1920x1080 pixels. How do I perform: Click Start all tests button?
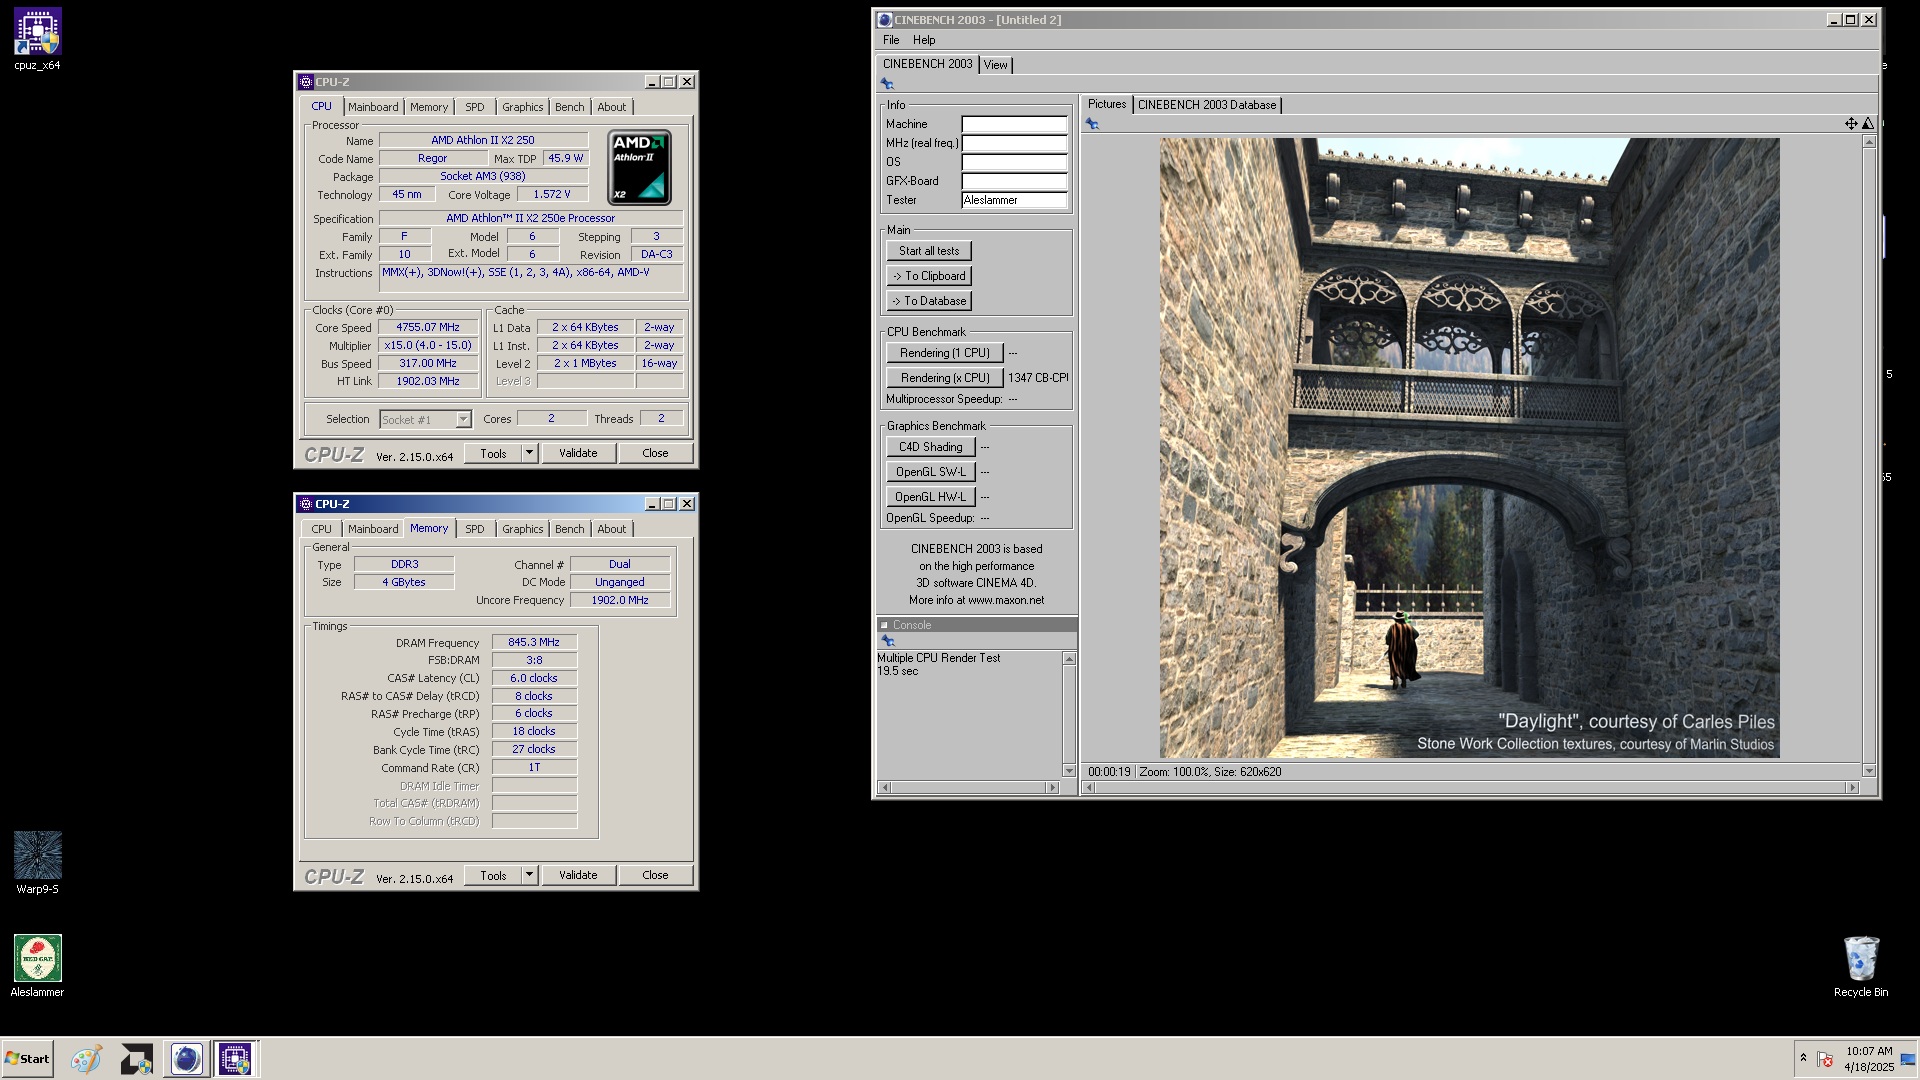click(929, 251)
